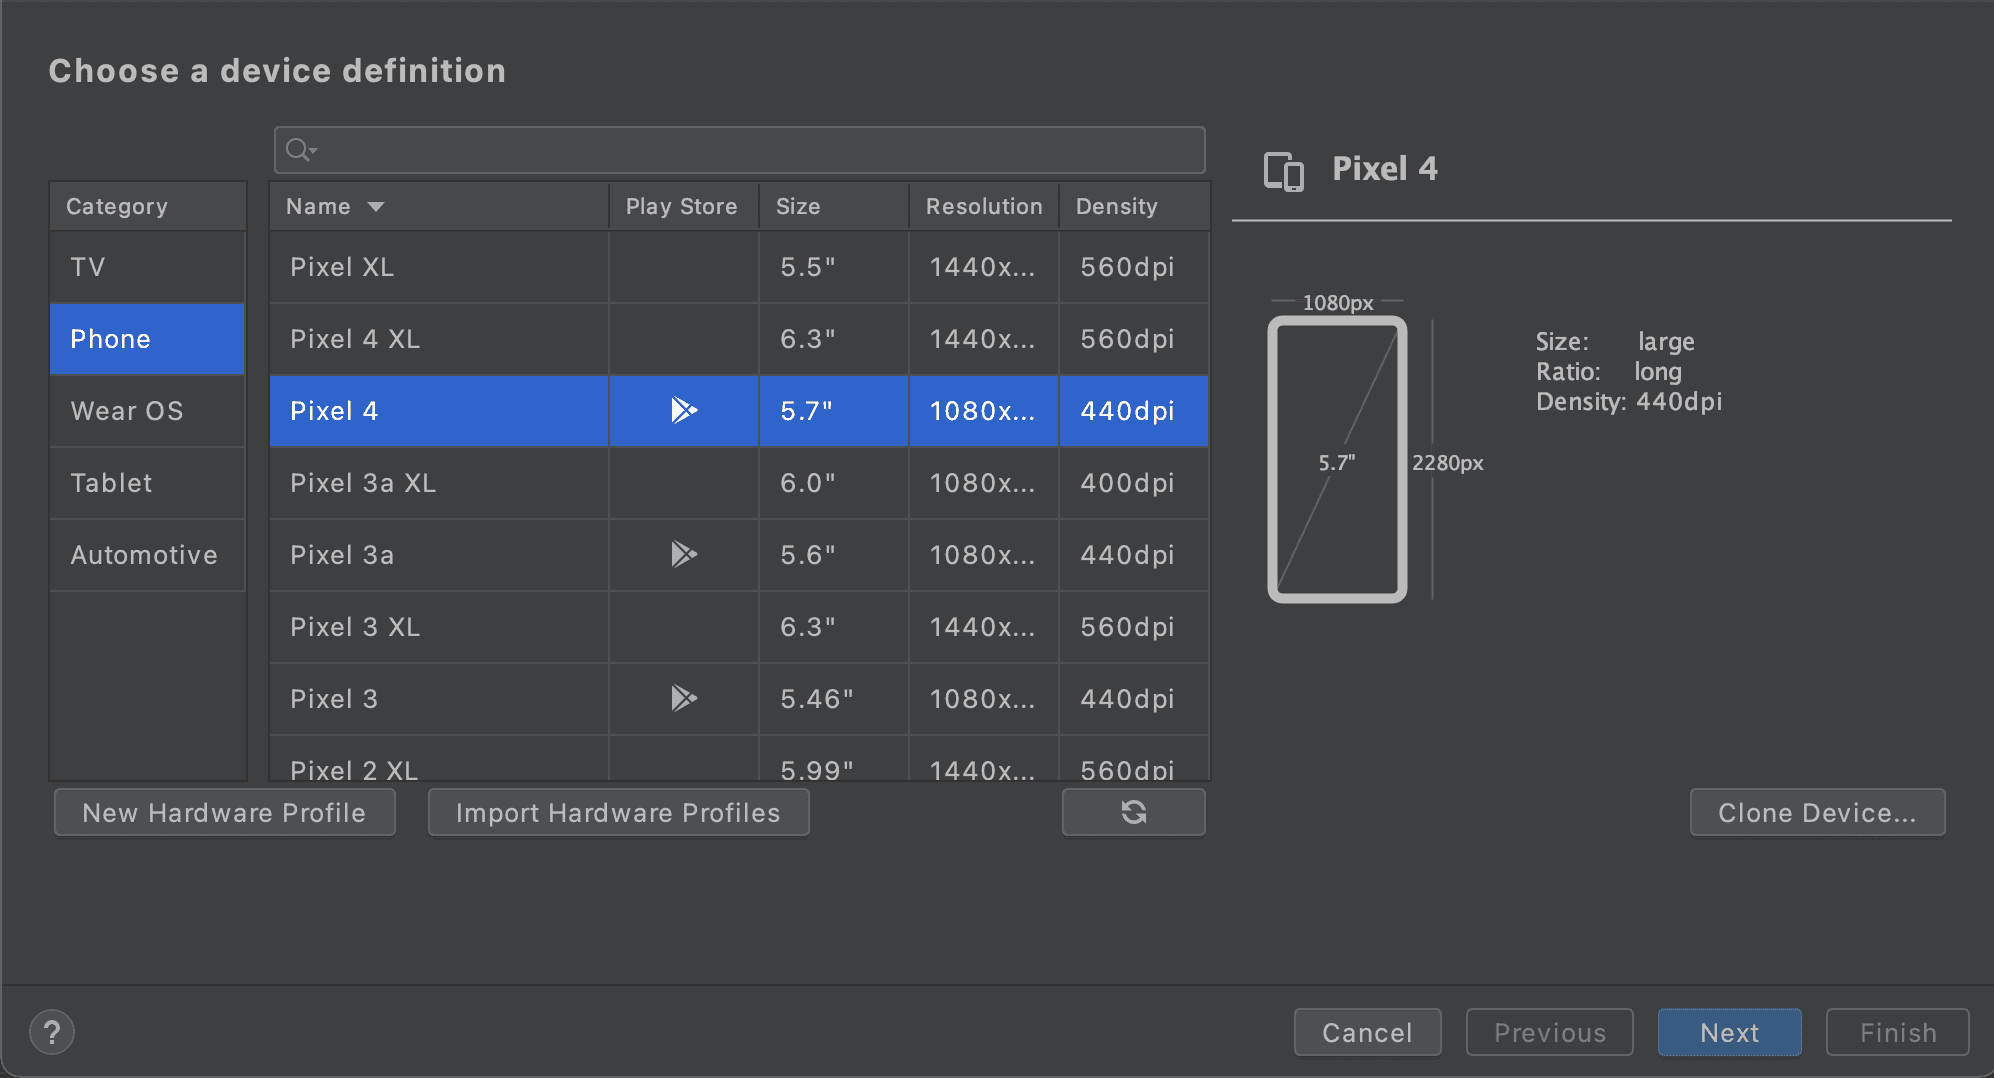This screenshot has width=1994, height=1078.
Task: Sort by the Name column sort arrow
Action: (x=376, y=207)
